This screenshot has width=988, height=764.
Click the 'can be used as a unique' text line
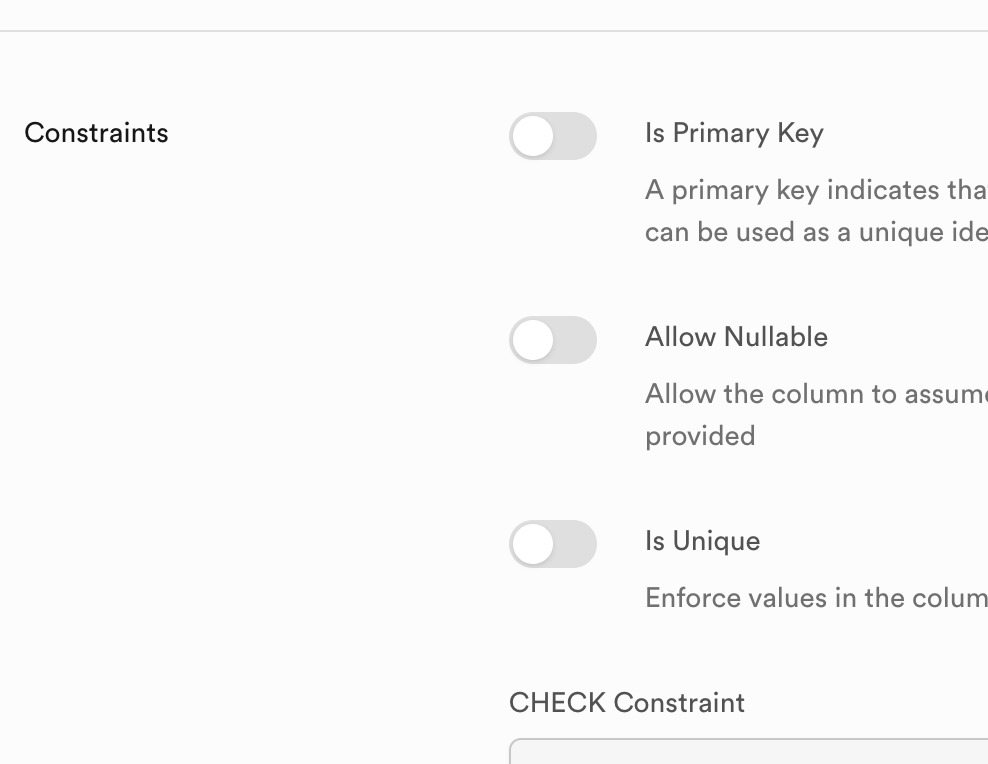click(x=815, y=232)
